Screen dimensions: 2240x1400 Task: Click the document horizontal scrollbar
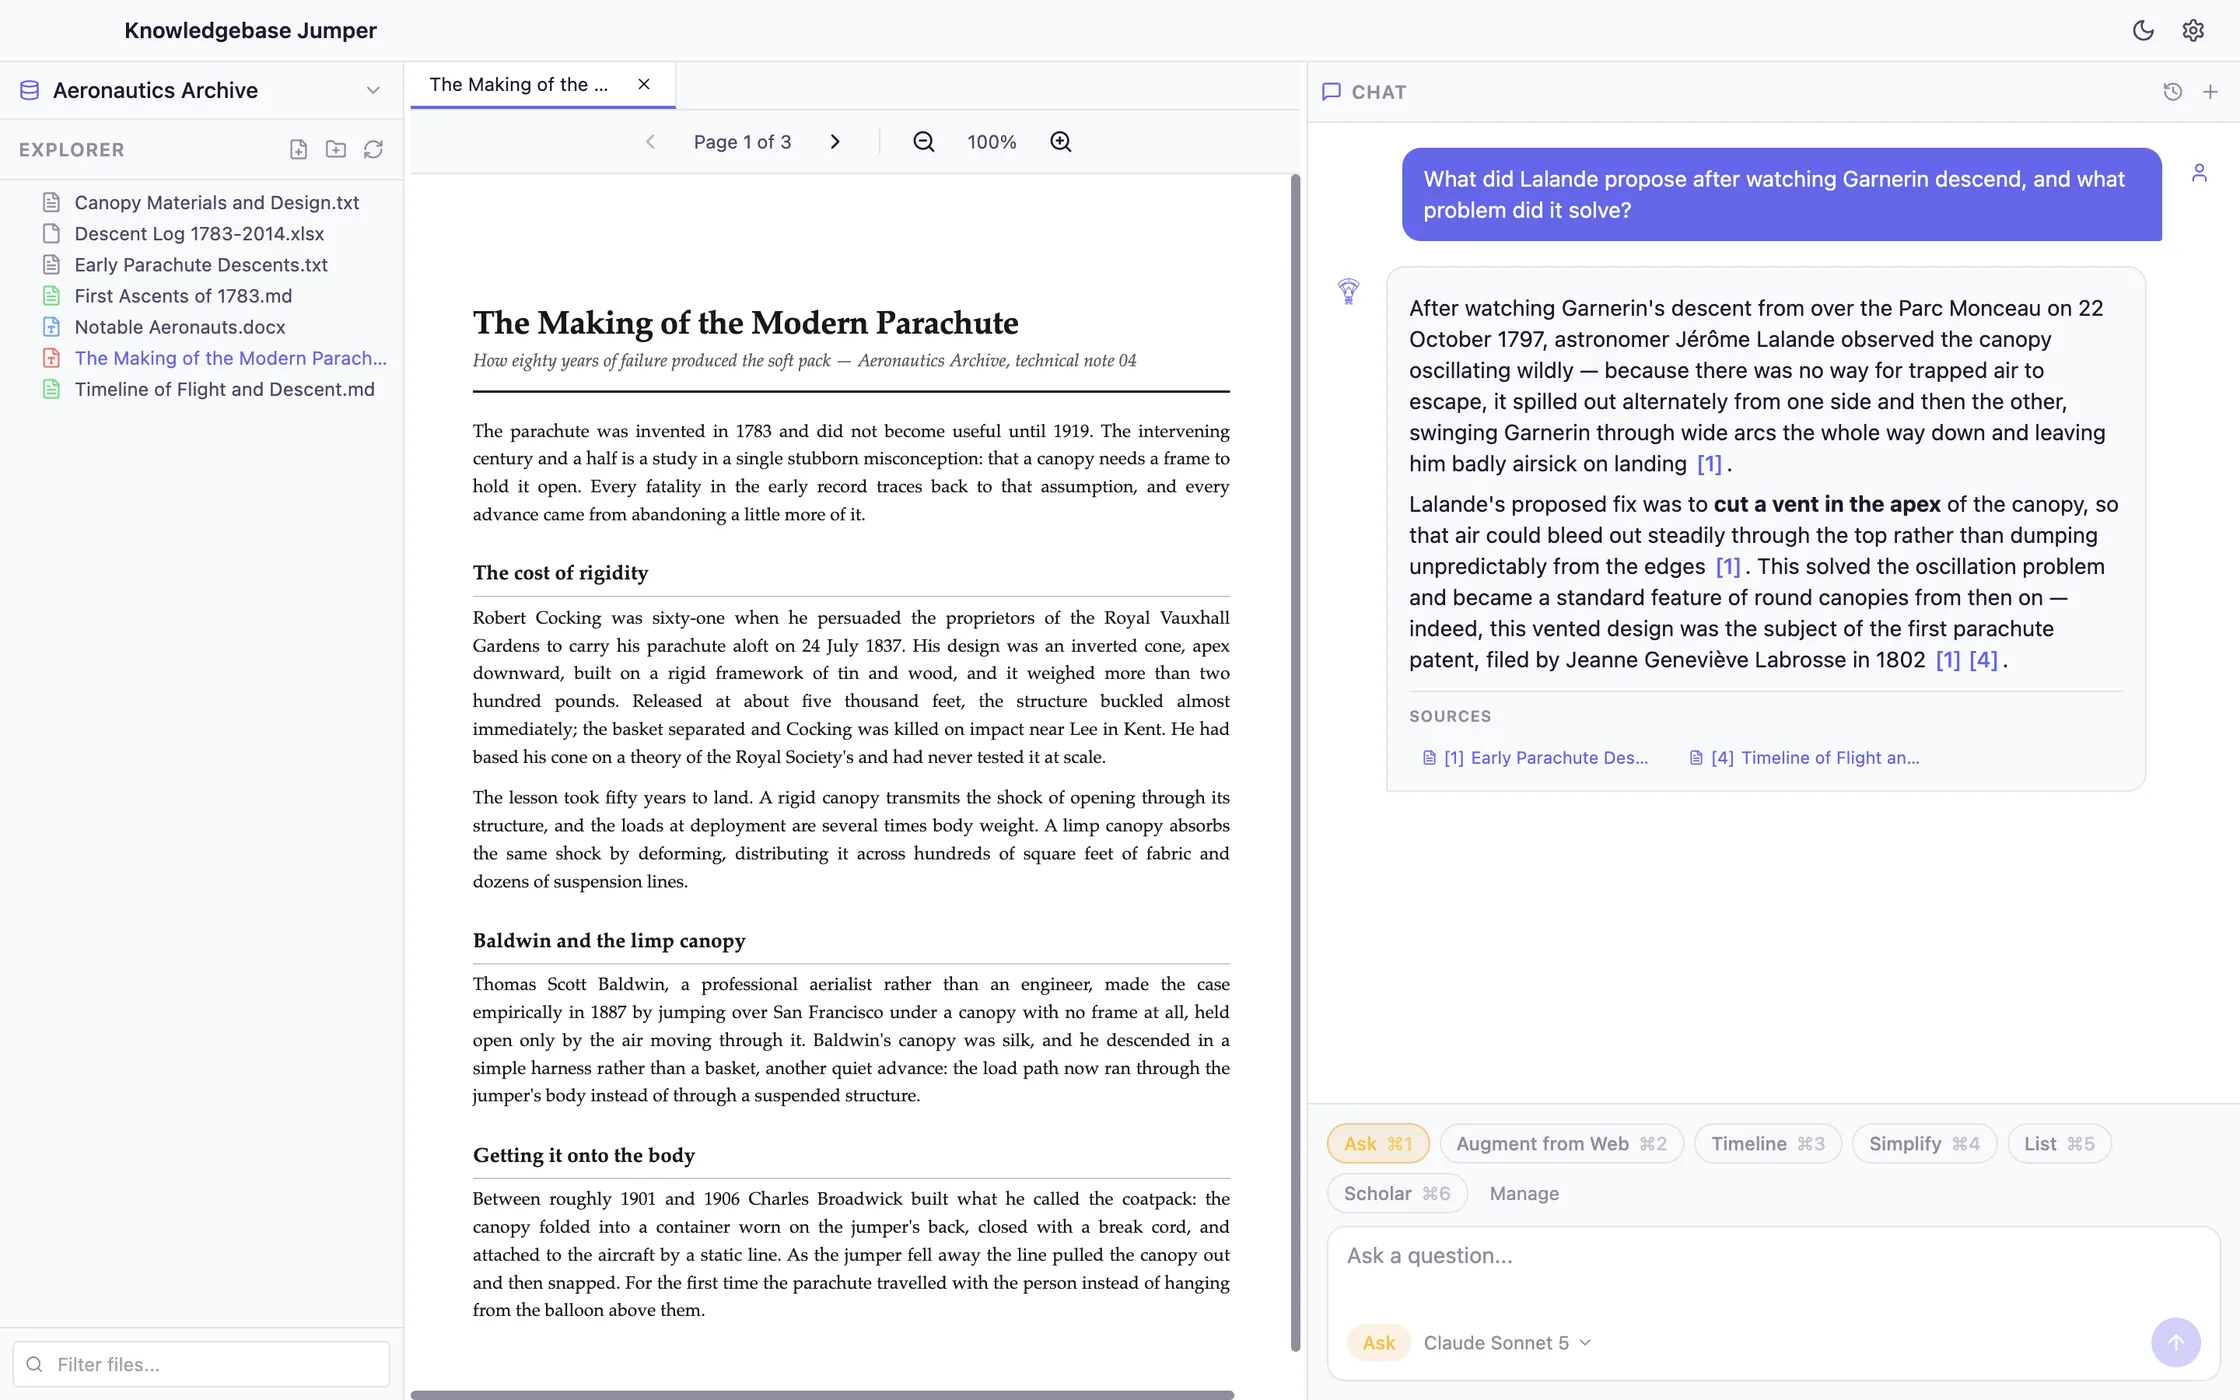click(x=822, y=1394)
